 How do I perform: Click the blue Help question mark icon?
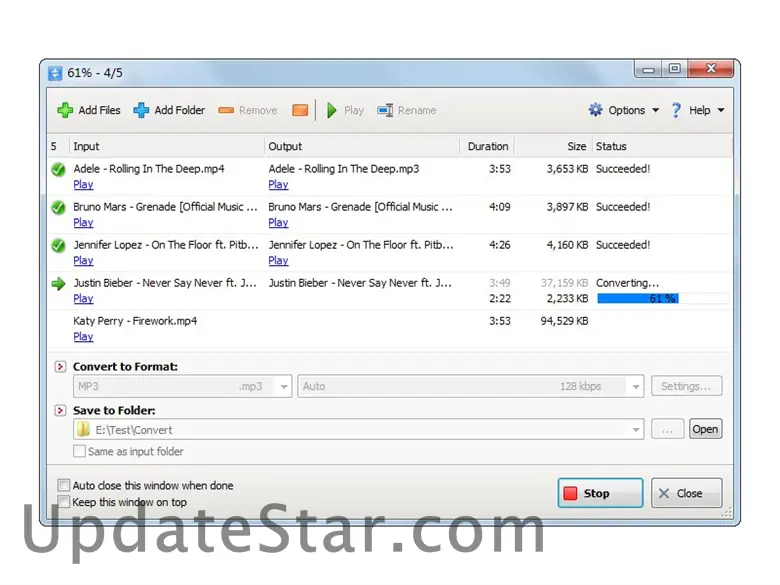pyautogui.click(x=676, y=110)
